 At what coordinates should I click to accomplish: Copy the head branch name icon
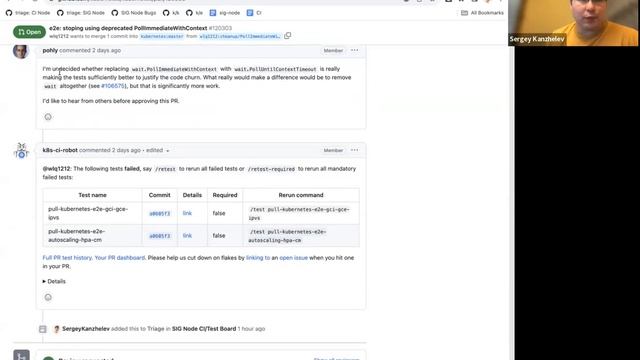[287, 36]
